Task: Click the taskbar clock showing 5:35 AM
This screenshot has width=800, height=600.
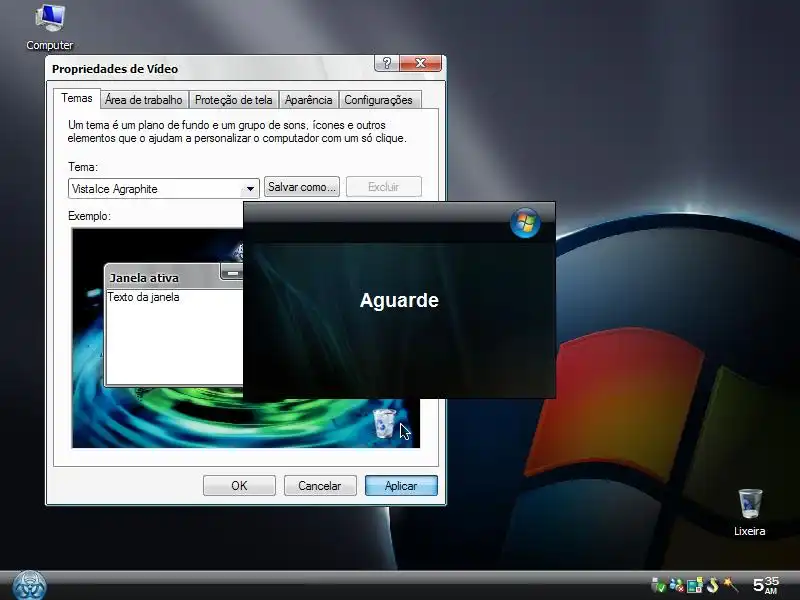Action: coord(766,585)
